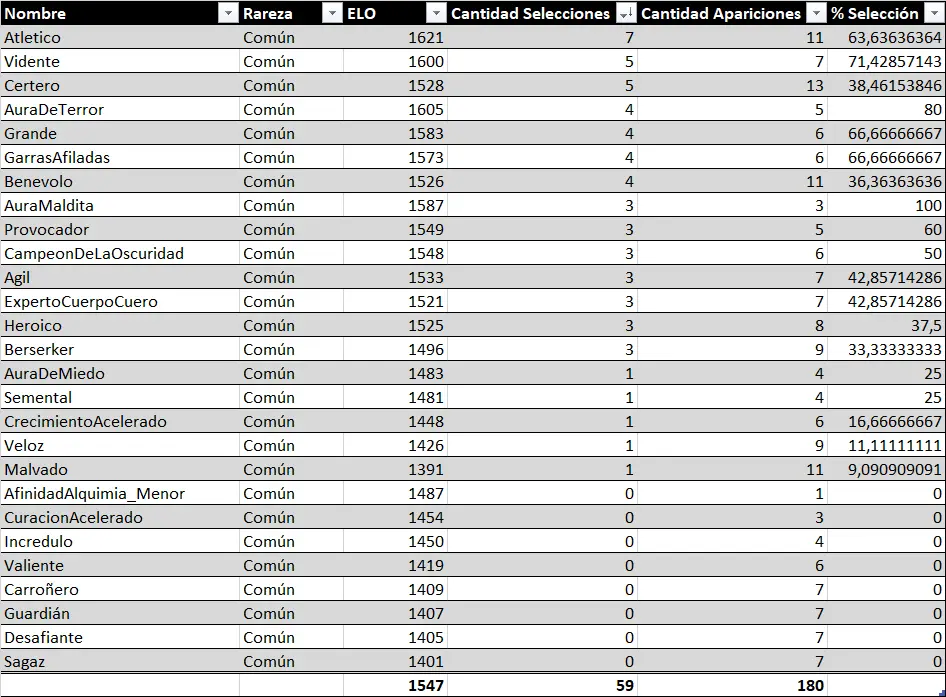Select the CampeonDeLaOscuridad cell

[120, 254]
